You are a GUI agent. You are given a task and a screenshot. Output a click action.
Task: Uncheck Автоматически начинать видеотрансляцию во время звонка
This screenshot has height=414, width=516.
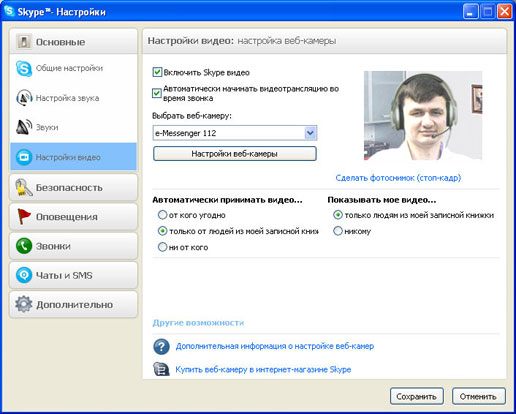157,93
